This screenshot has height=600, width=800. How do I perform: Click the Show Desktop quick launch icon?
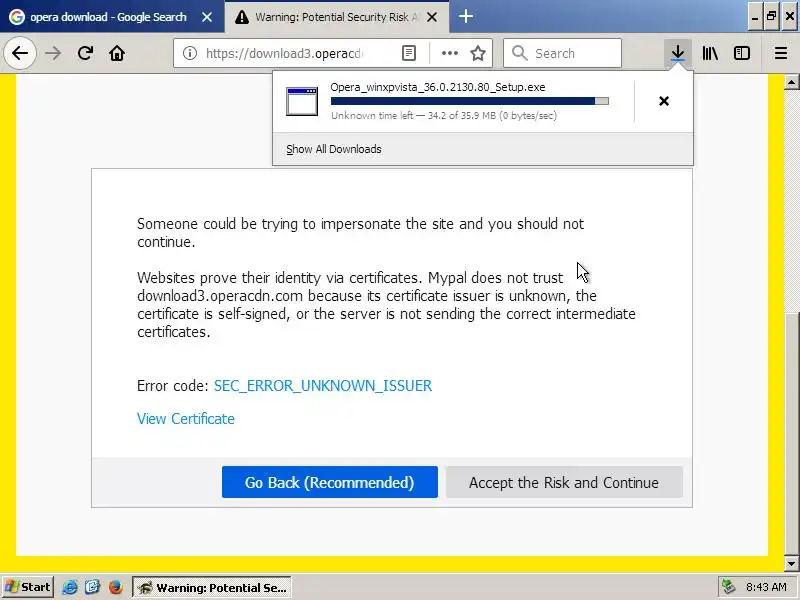point(93,587)
